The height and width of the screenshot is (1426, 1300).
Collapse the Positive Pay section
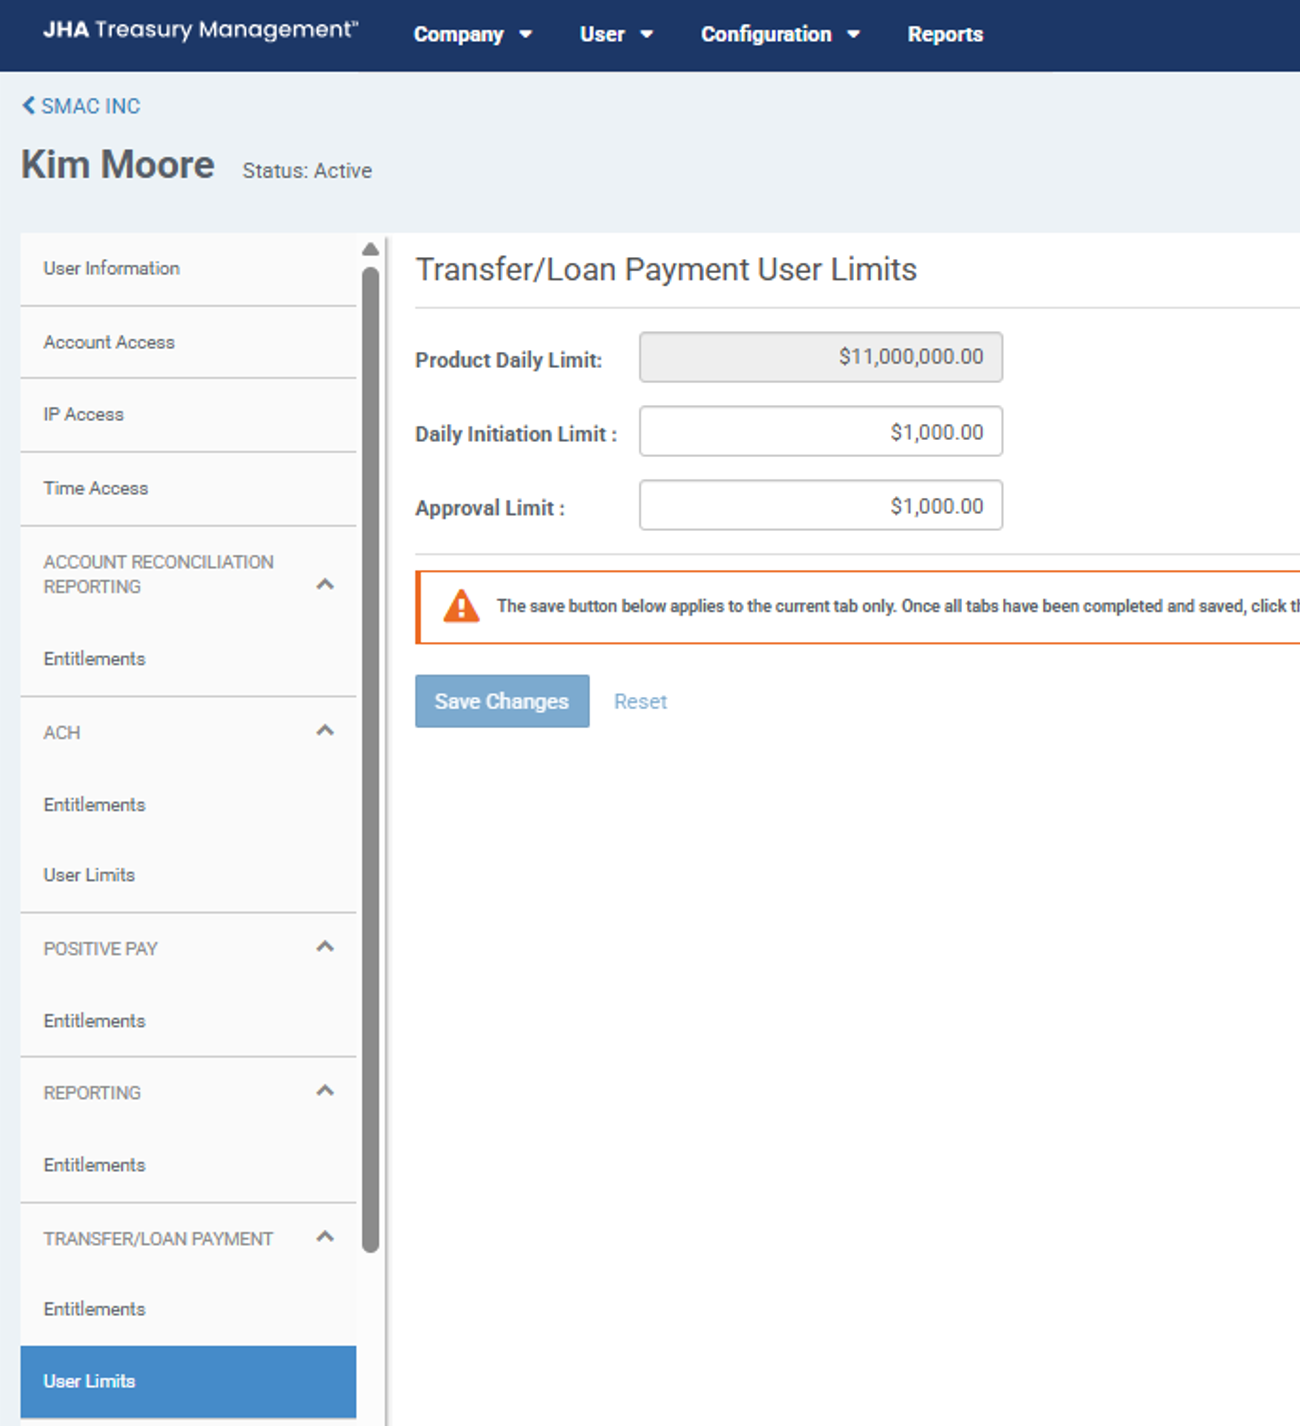pyautogui.click(x=325, y=946)
